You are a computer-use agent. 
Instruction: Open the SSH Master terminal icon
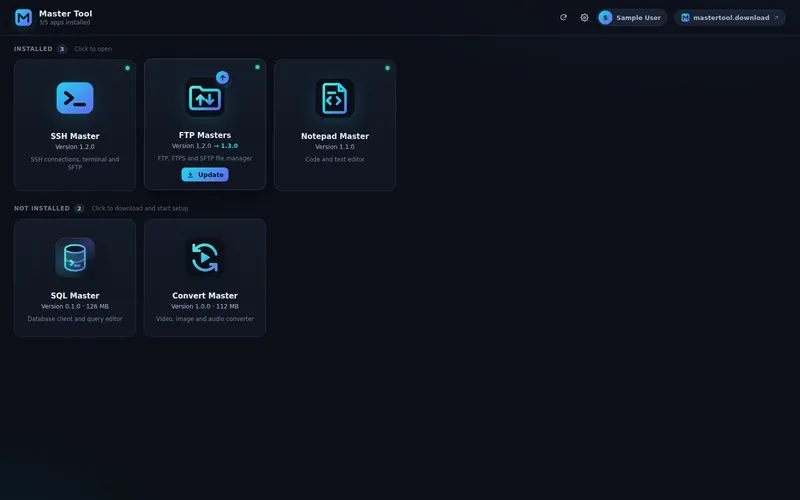click(x=75, y=98)
